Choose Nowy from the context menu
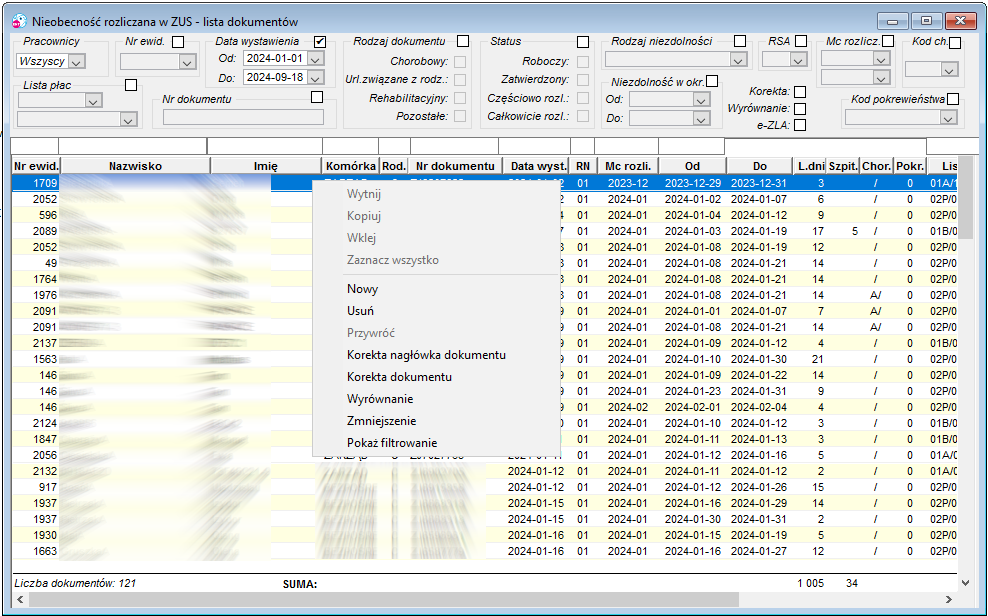Viewport: 988px width, 616px height. pyautogui.click(x=362, y=289)
